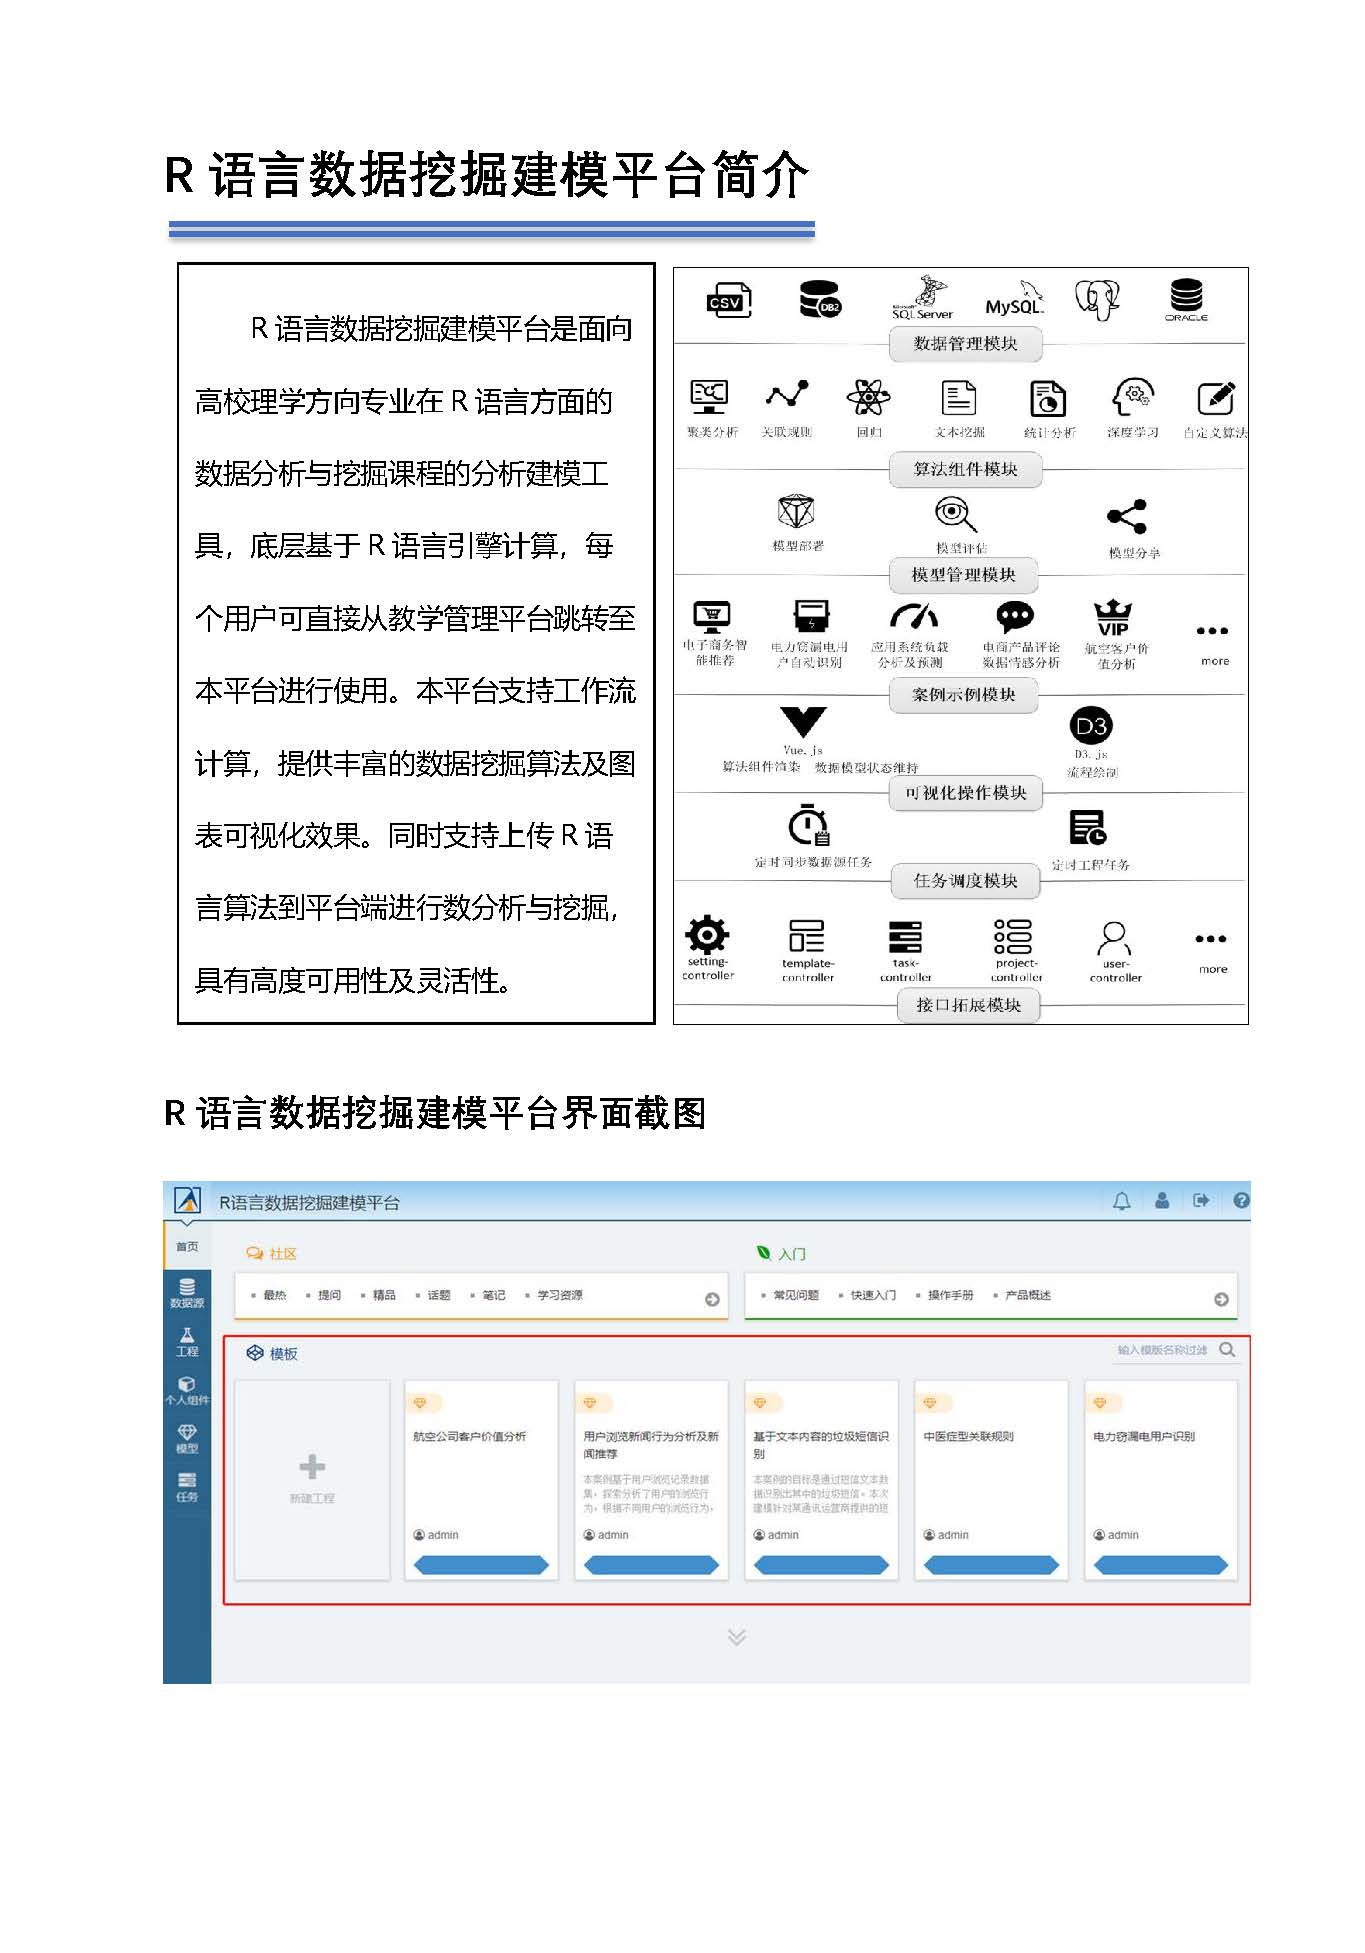The height and width of the screenshot is (1953, 1365).
Task: Open the 电力窃漏电用户识别 template
Action: (1161, 1479)
